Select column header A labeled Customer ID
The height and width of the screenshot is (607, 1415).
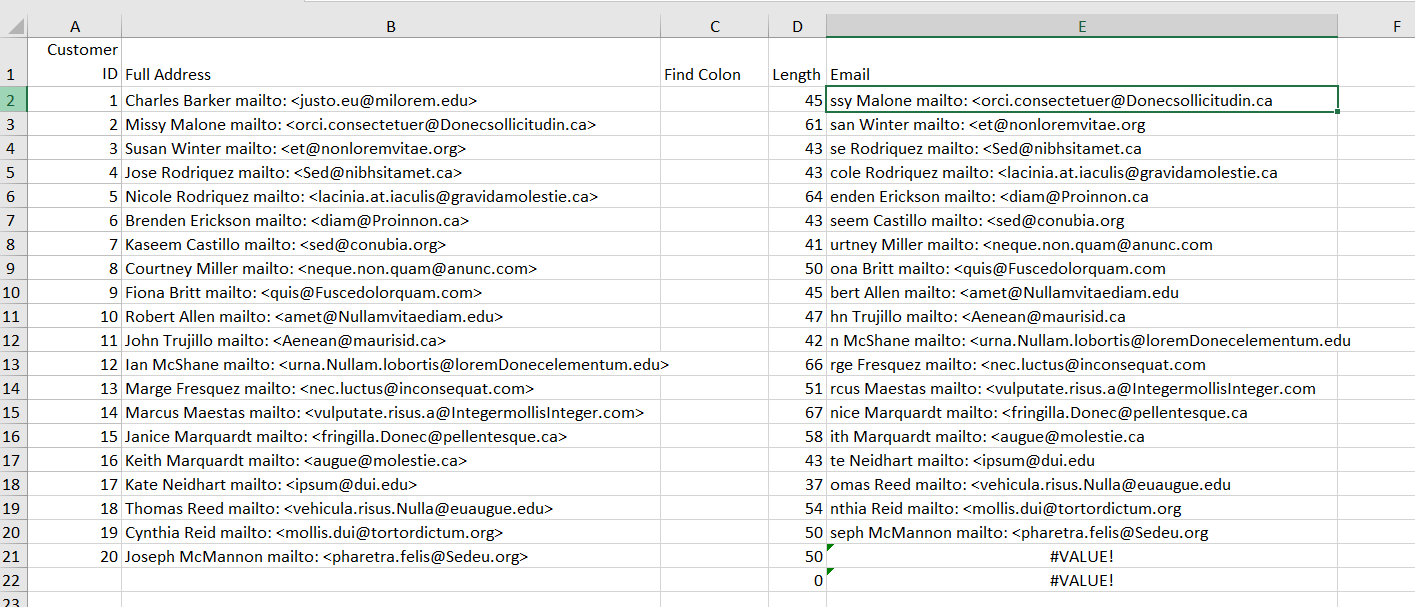tap(75, 26)
